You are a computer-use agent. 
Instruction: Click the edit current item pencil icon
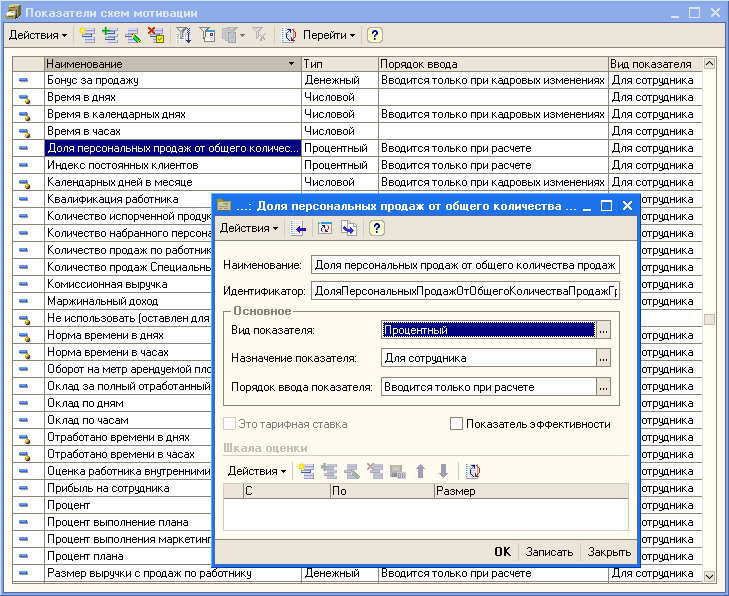132,35
